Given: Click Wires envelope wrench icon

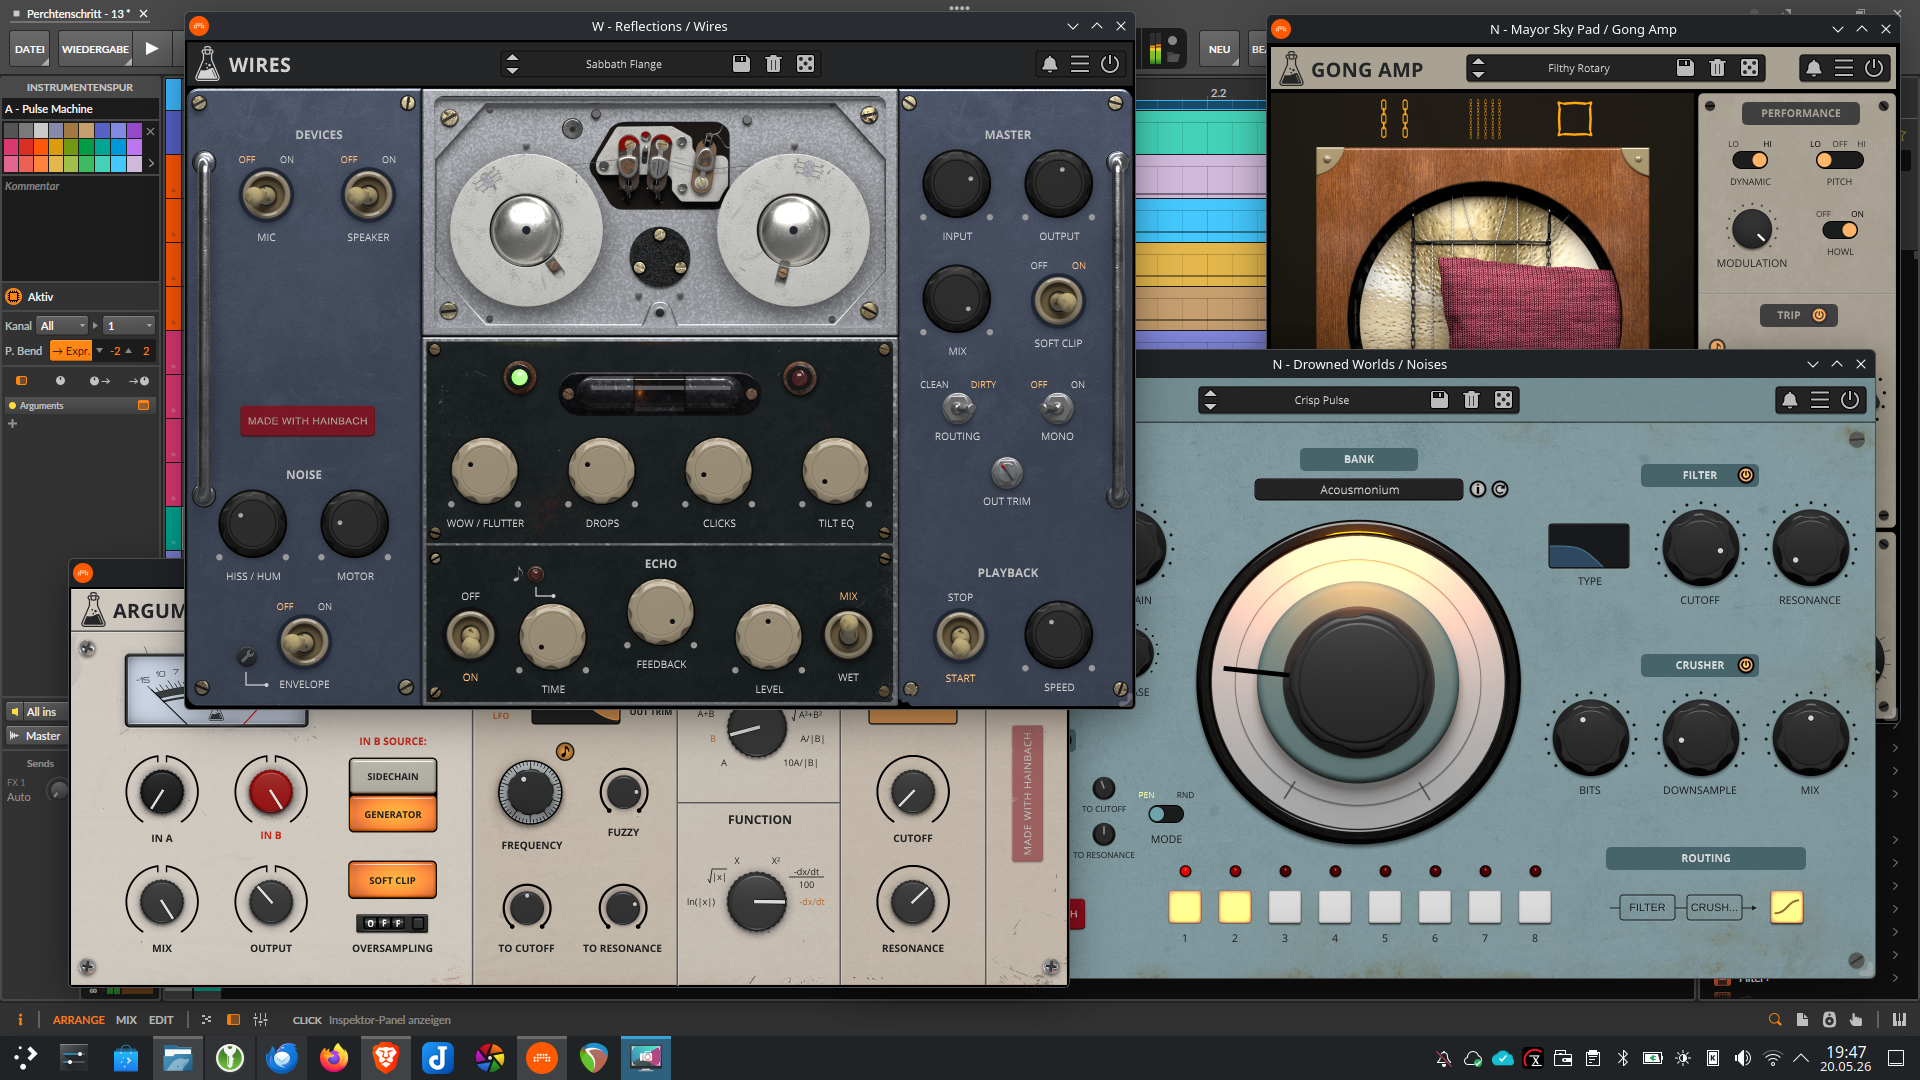Looking at the screenshot, I should coord(247,656).
